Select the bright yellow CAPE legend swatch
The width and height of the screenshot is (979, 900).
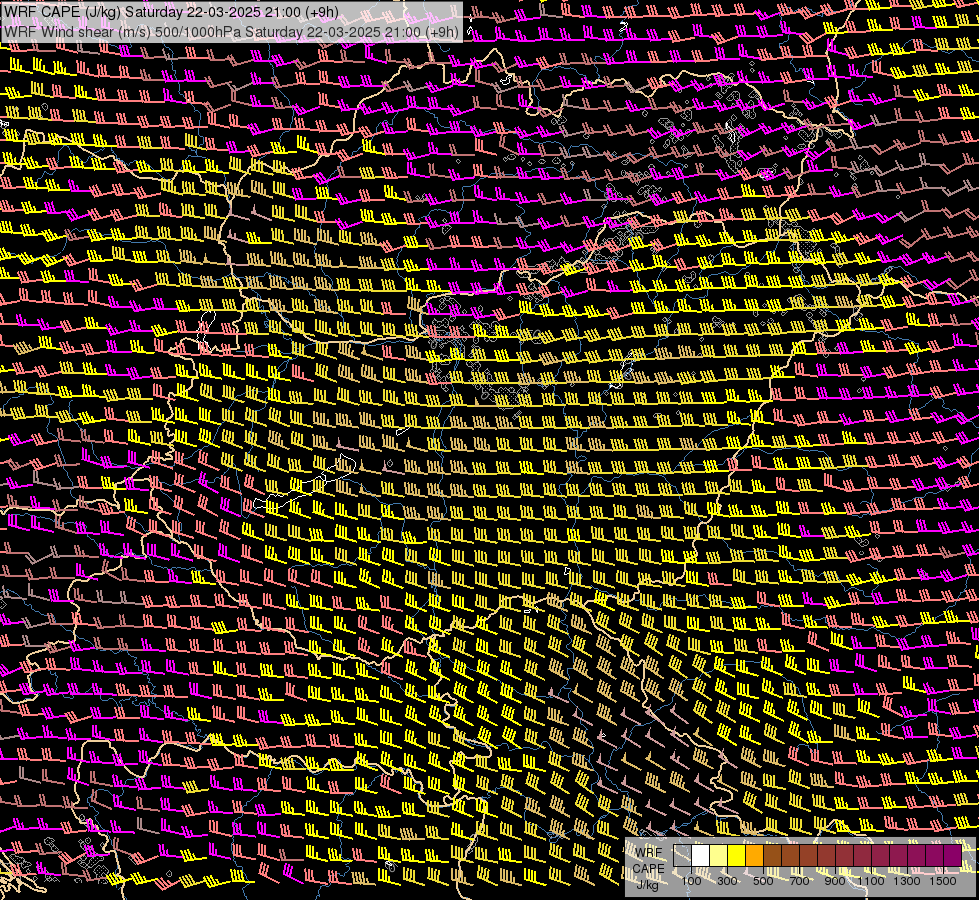point(737,856)
